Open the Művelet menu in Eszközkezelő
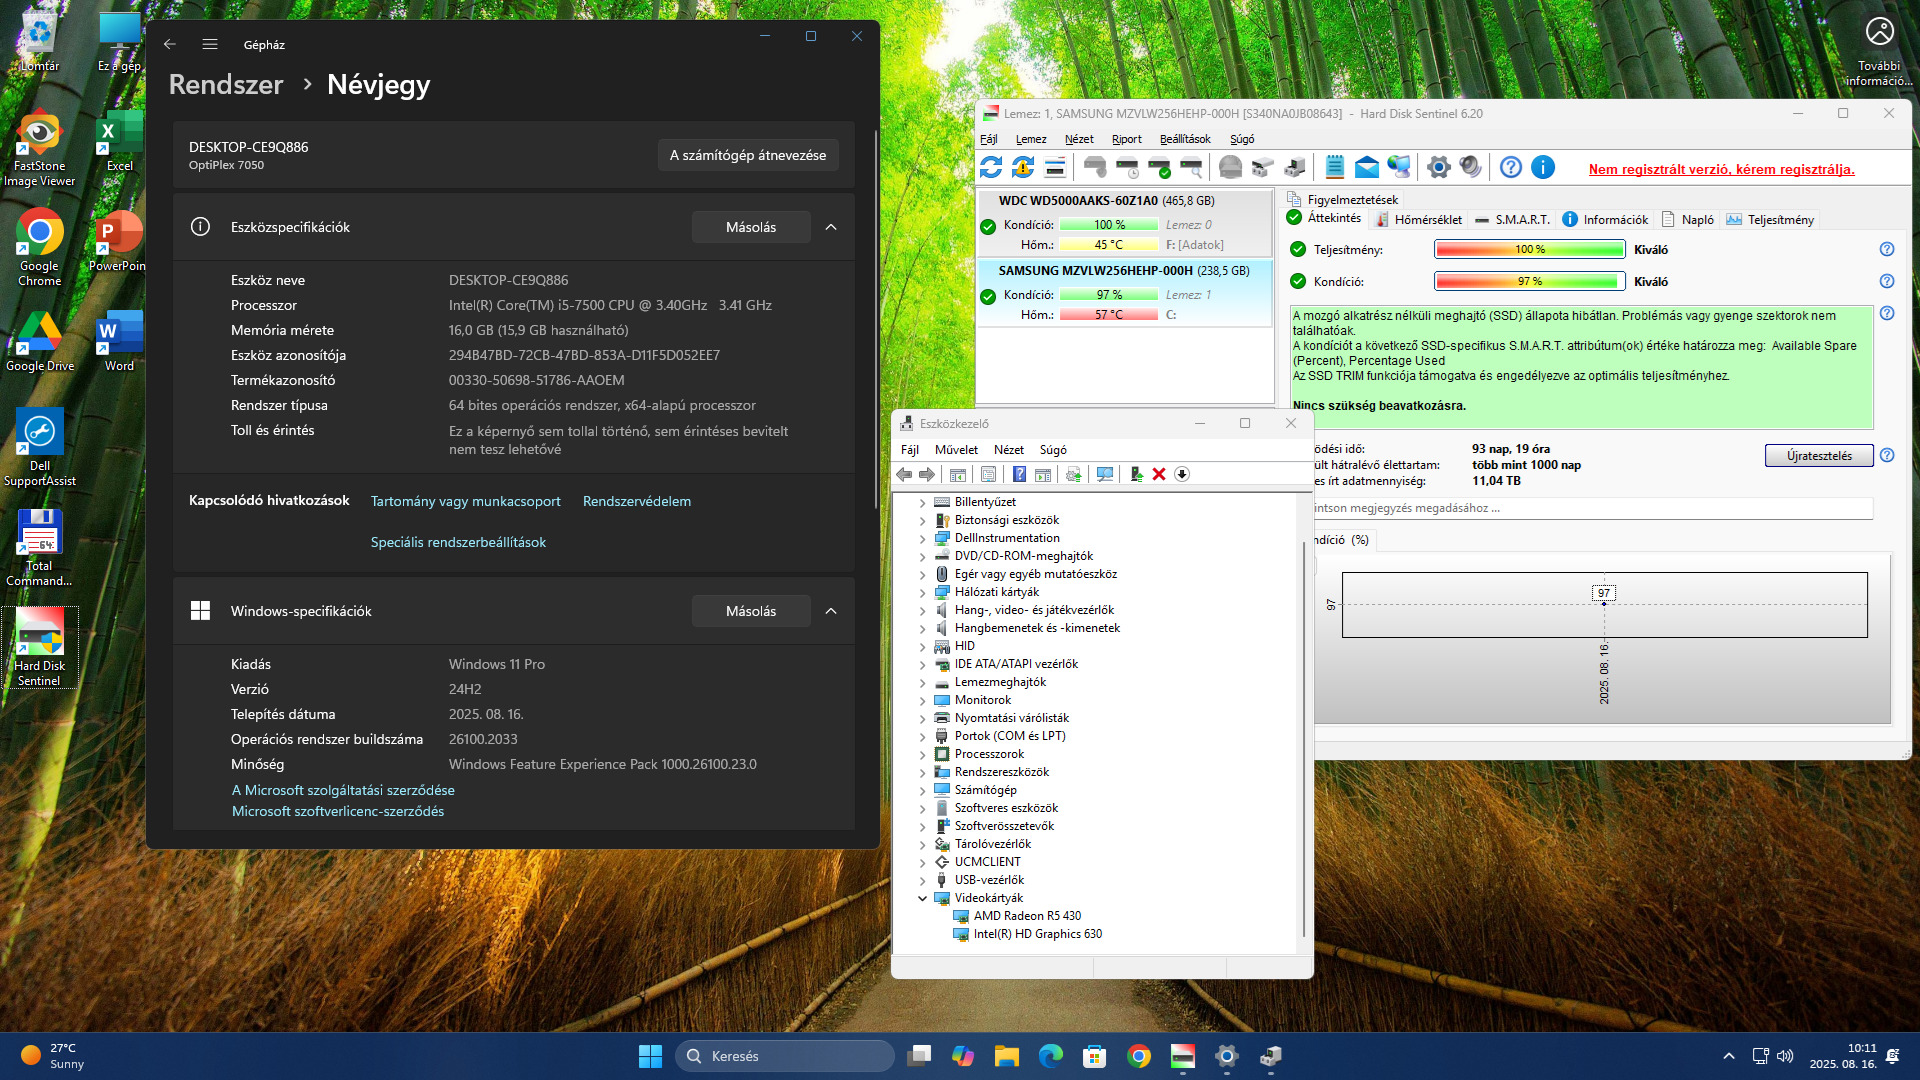 click(x=956, y=450)
